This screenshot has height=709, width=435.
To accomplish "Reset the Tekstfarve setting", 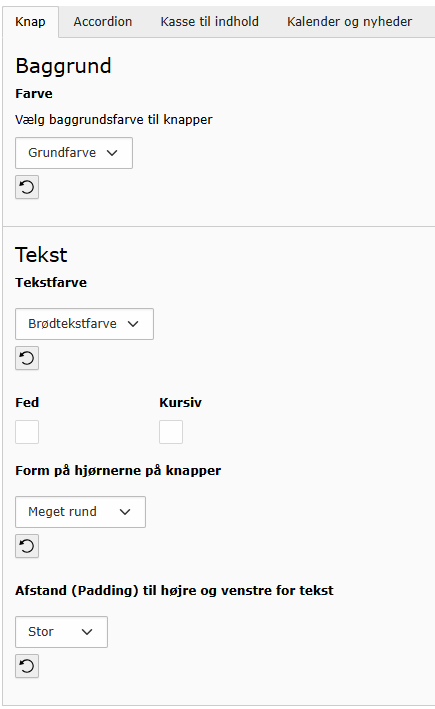I will tap(27, 358).
